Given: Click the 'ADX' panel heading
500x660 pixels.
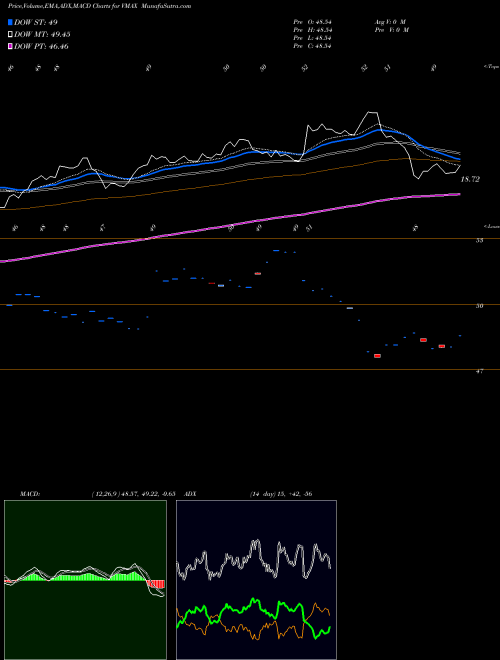Looking at the screenshot, I should [190, 494].
